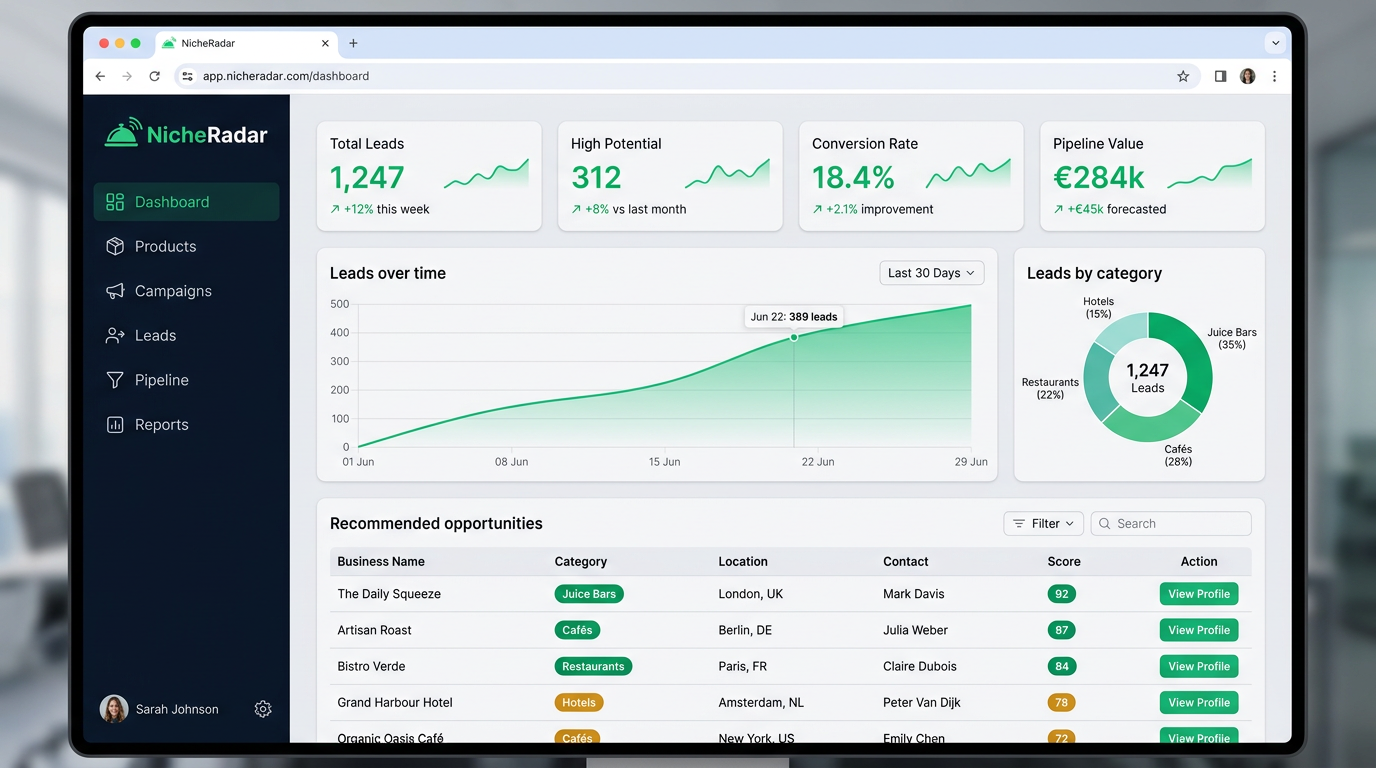This screenshot has width=1376, height=768.
Task: Click the Pipeline Value €284k
Action: (x=1099, y=177)
